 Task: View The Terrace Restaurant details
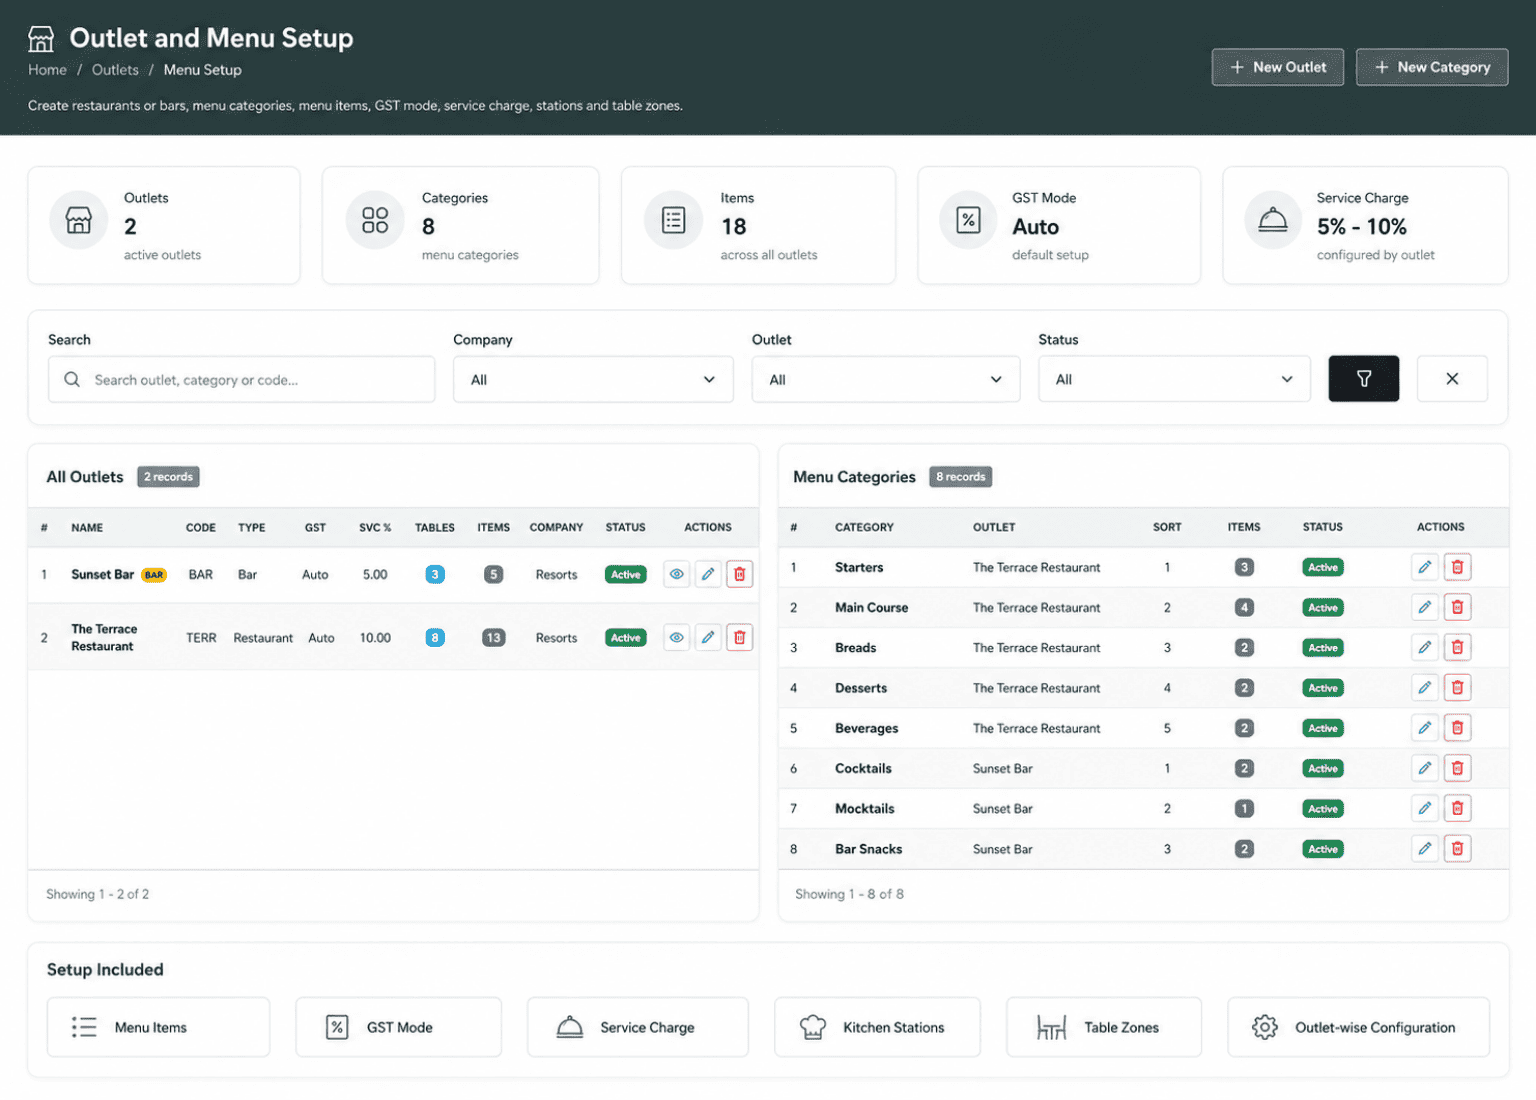[x=677, y=637]
